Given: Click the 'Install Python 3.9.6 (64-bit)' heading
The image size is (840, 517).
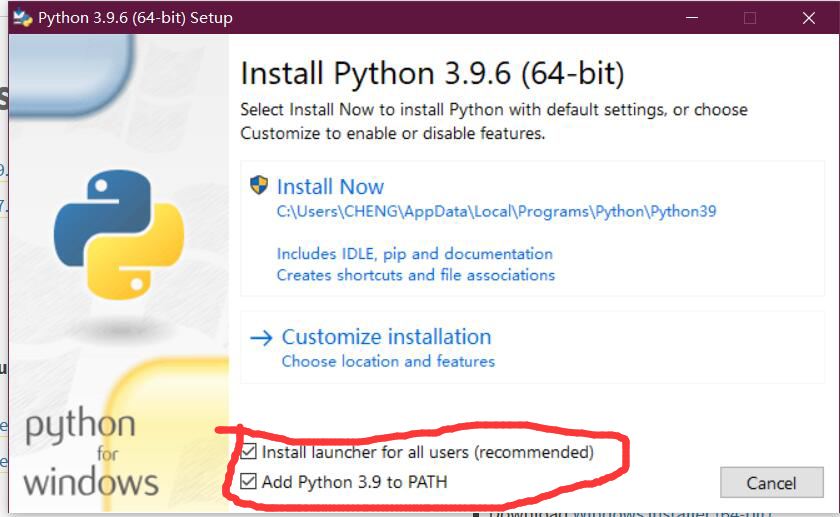Looking at the screenshot, I should 432,74.
